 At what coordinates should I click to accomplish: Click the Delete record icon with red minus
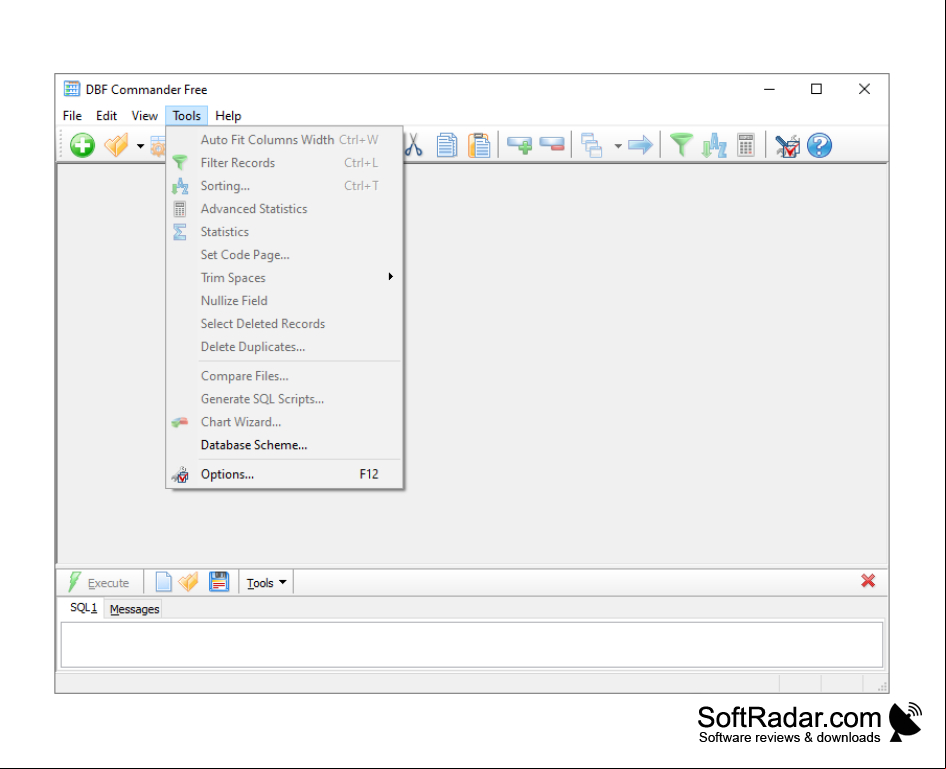(x=552, y=145)
